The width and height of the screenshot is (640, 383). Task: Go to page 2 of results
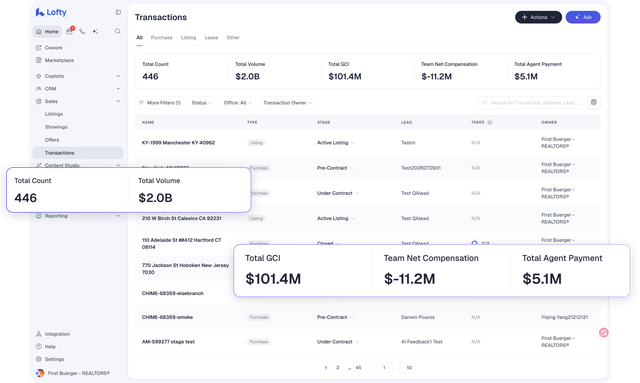[338, 368]
